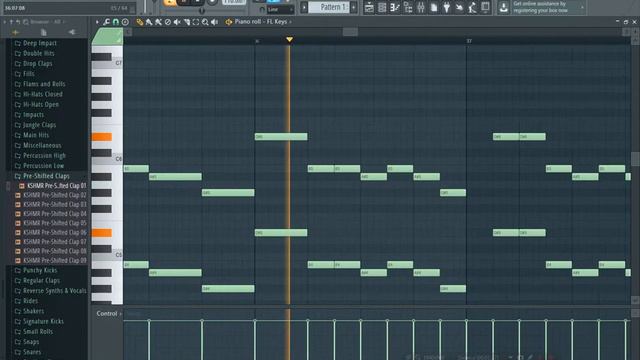The width and height of the screenshot is (640, 360).
Task: Expand the Punchy Kicks folder
Action: 40,270
